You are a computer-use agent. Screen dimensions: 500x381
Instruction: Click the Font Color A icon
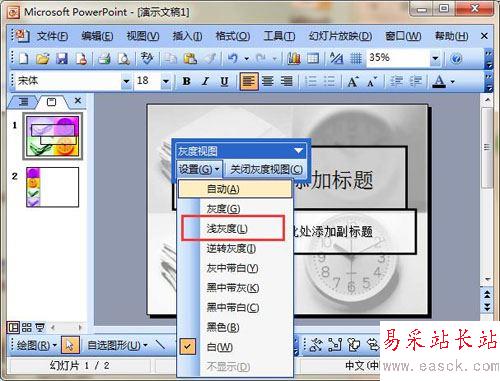[439, 81]
